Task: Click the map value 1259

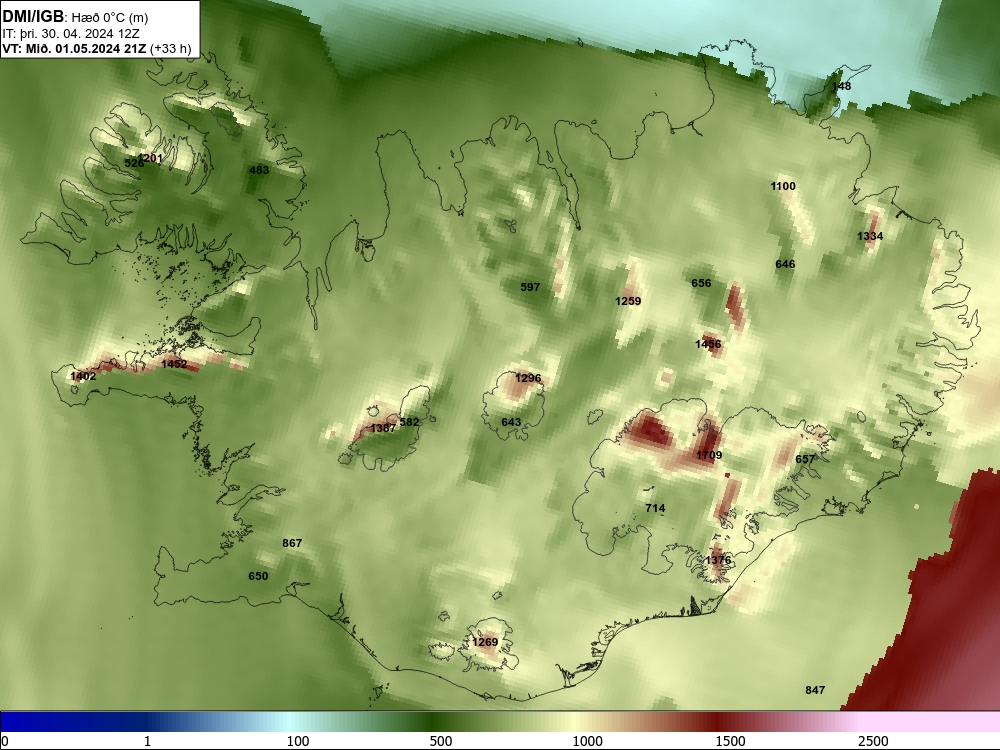Action: [x=628, y=301]
